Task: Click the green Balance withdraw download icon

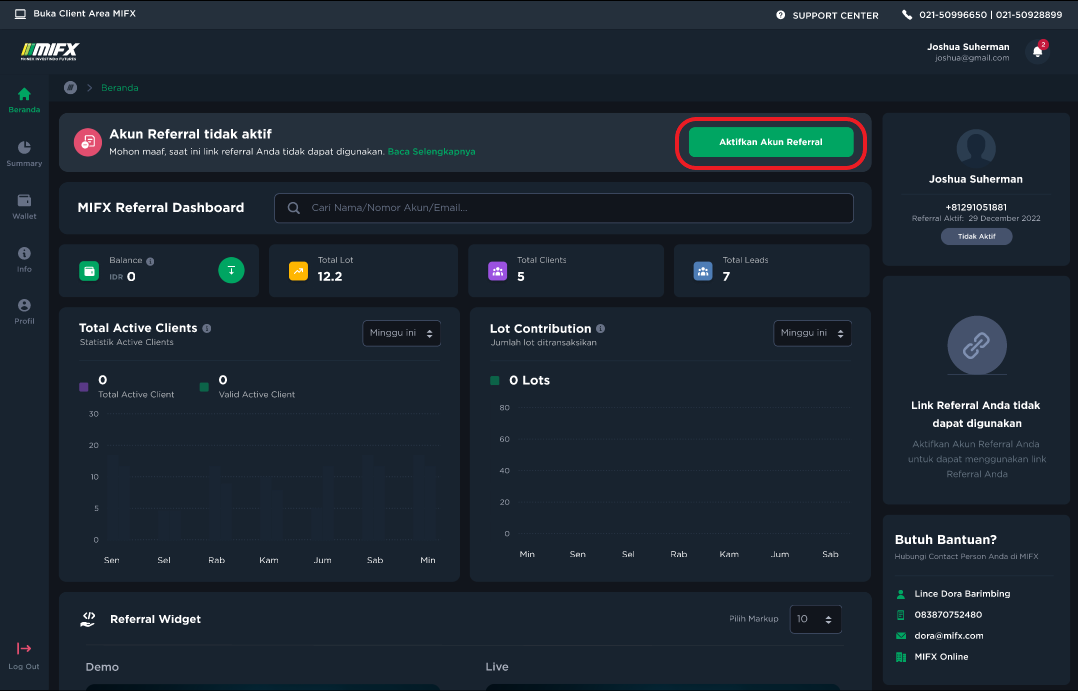Action: click(x=231, y=270)
